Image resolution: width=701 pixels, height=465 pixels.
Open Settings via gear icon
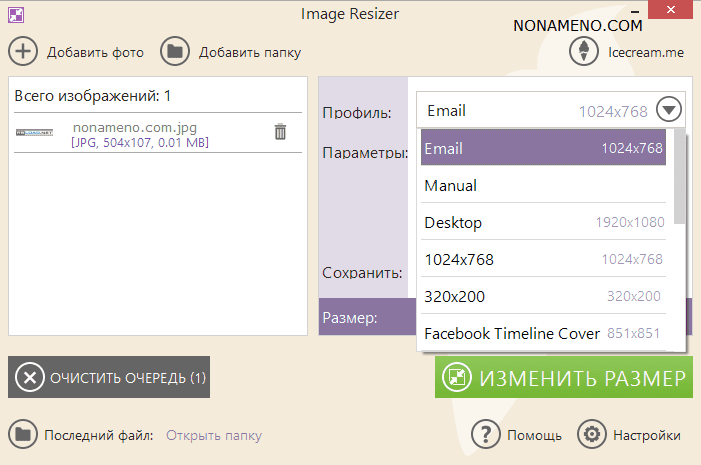[x=592, y=435]
